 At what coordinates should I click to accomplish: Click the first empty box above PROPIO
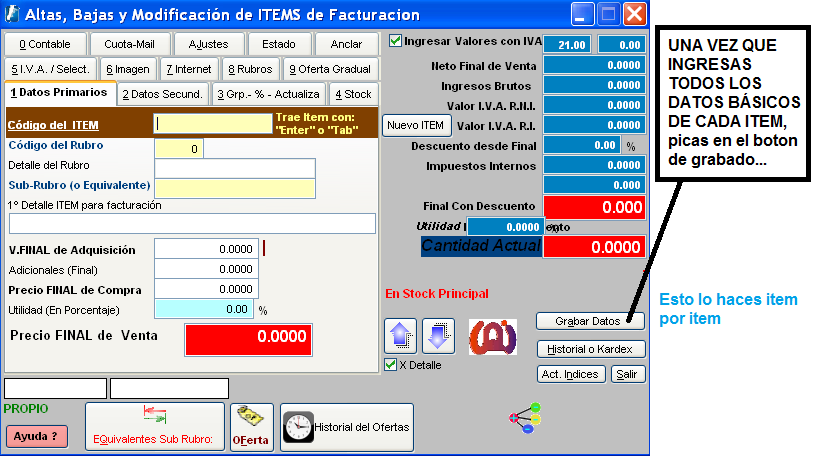[55, 388]
